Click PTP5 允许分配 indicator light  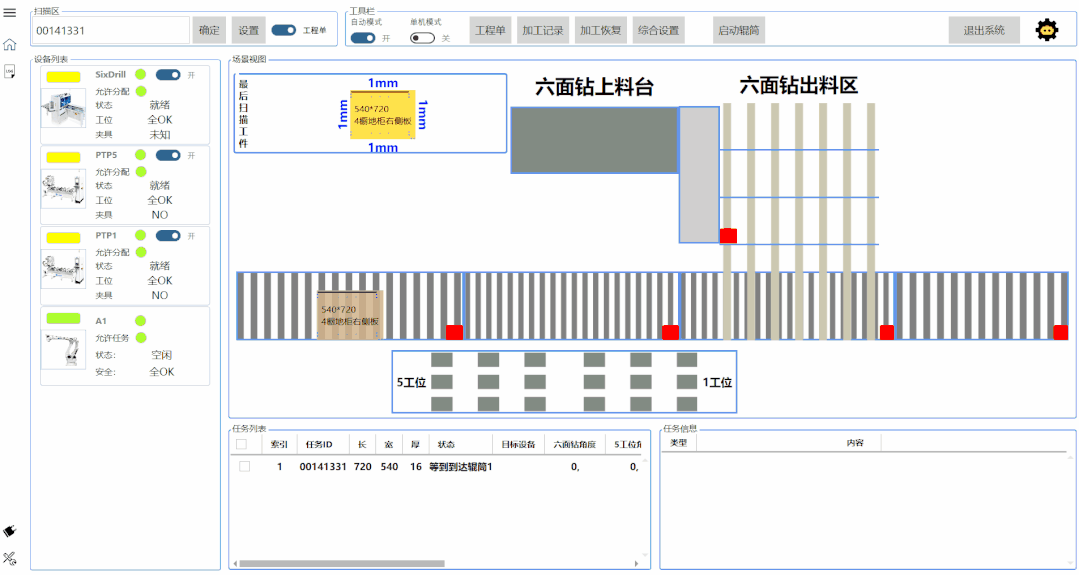140,171
